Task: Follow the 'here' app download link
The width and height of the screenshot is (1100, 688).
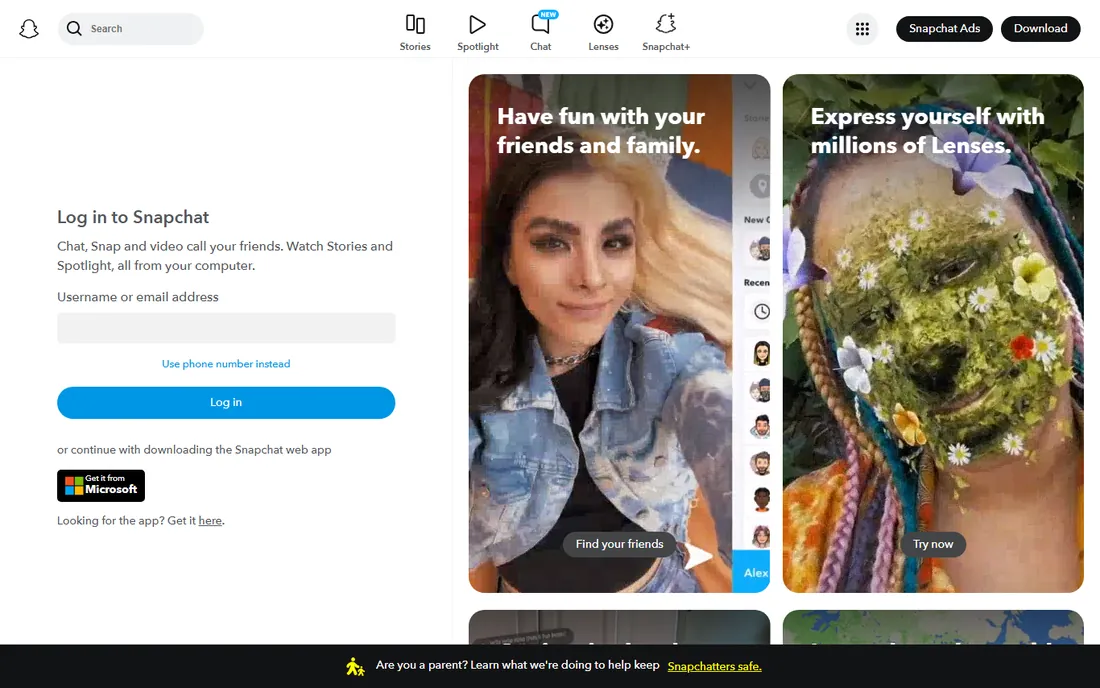Action: click(210, 521)
